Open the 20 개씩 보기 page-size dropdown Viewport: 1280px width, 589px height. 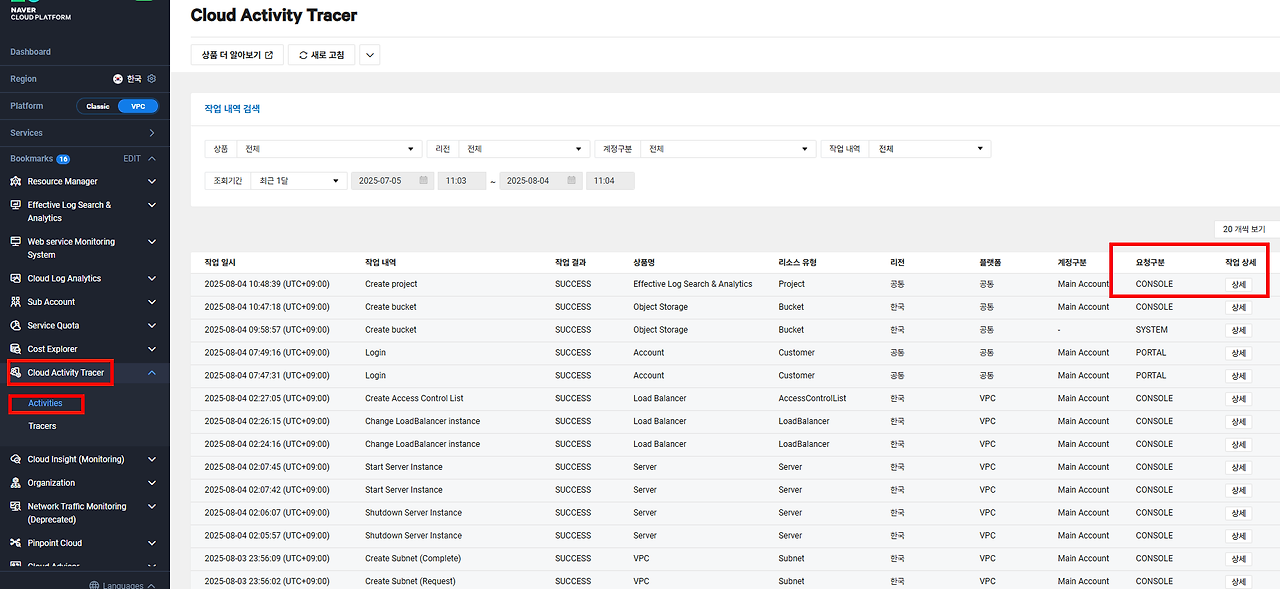point(1246,229)
